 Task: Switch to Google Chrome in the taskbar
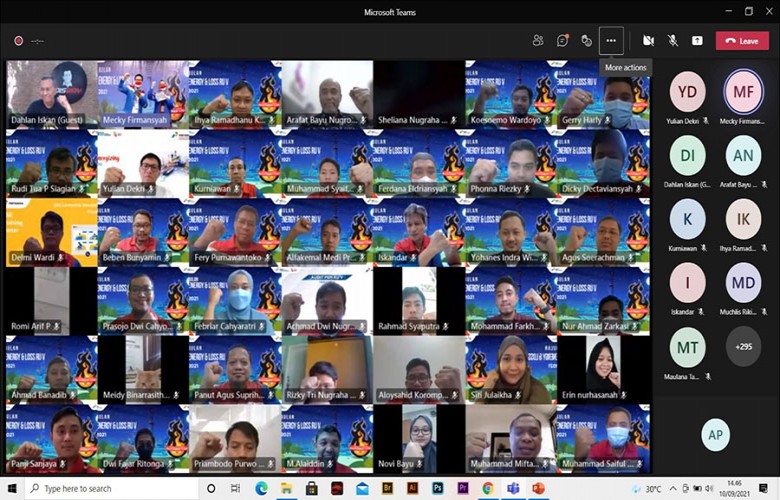[x=488, y=489]
